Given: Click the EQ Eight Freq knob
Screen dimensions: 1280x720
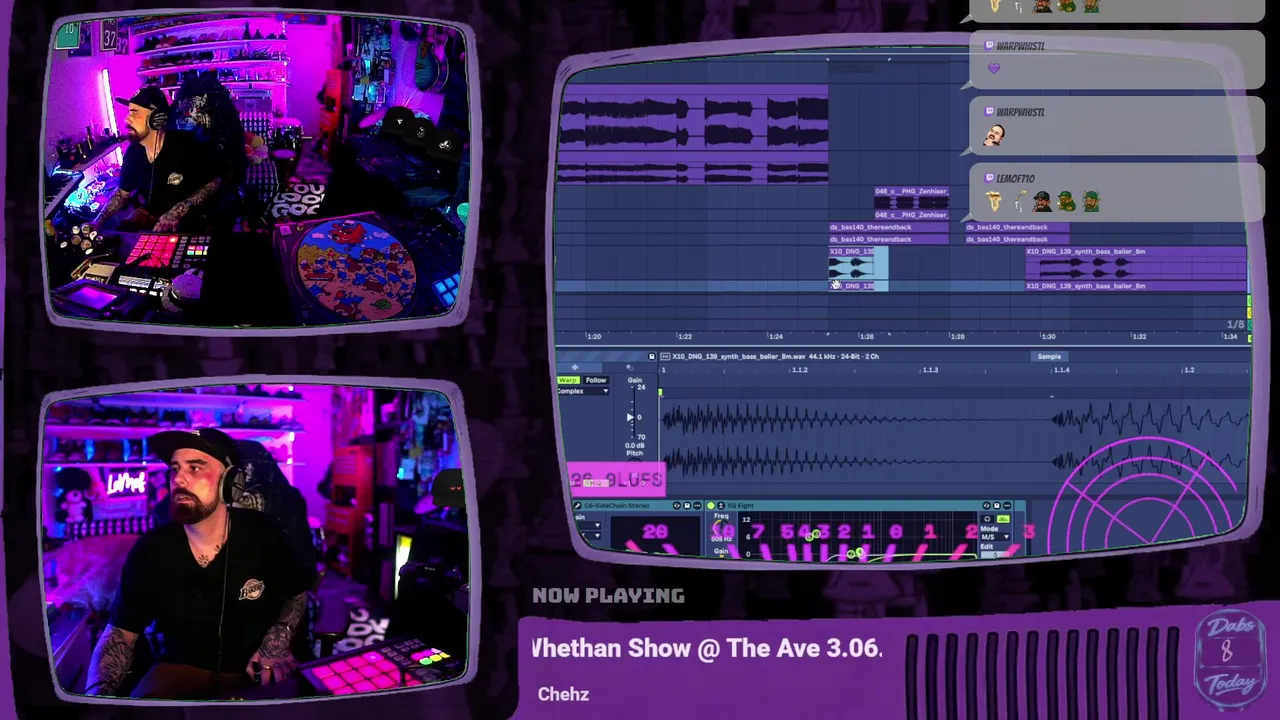Looking at the screenshot, I should click(719, 527).
